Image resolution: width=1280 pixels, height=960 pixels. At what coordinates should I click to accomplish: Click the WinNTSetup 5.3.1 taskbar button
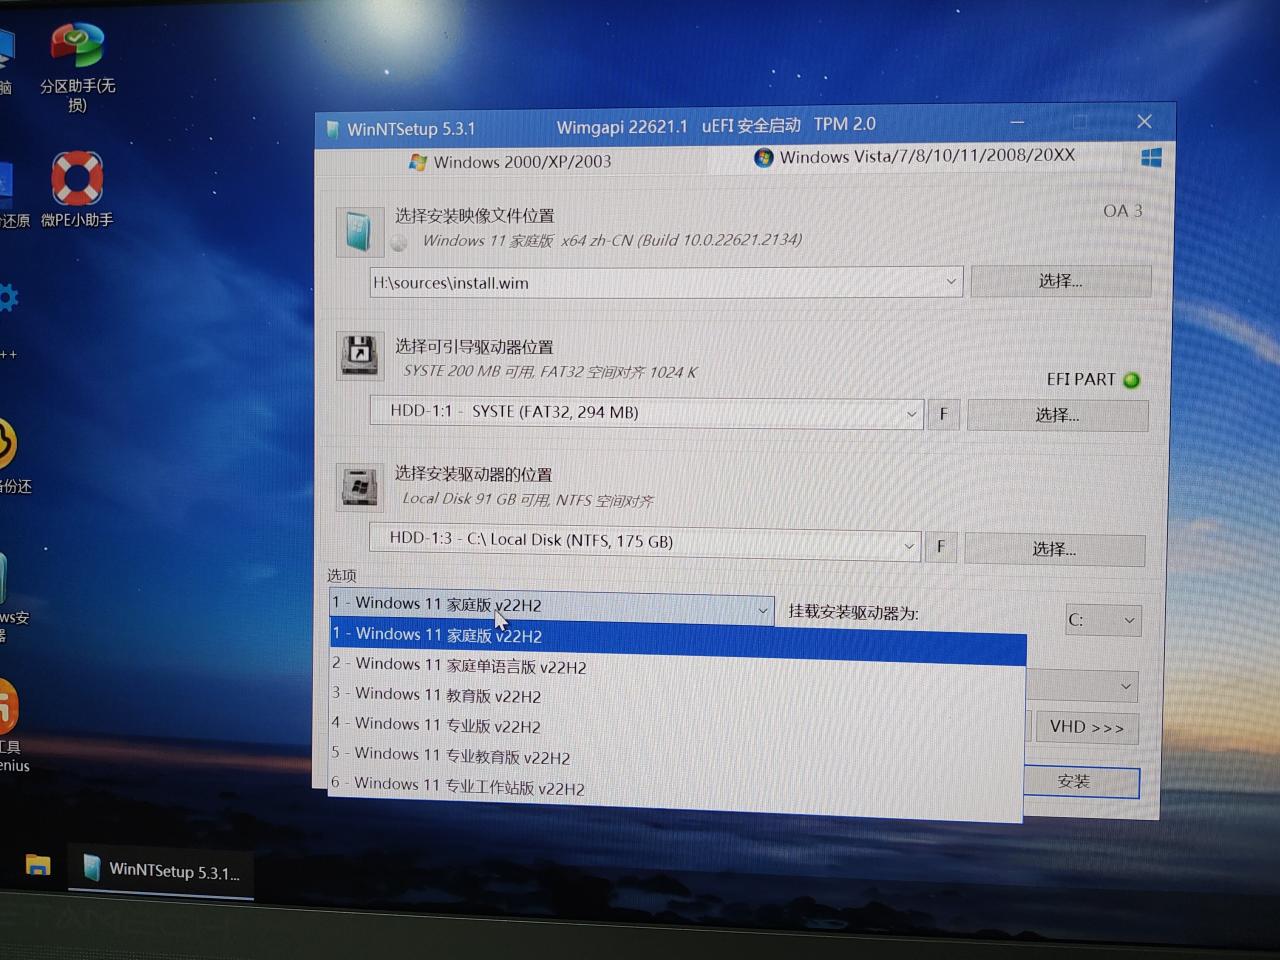pos(161,870)
